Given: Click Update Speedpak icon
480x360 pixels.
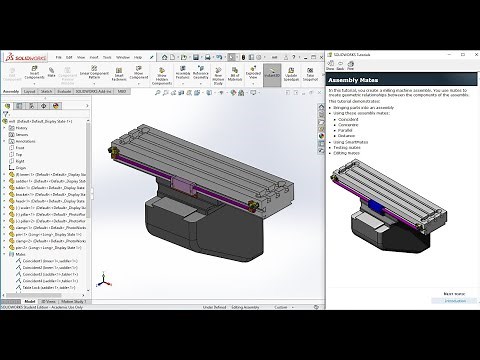Looking at the screenshot, I should 291,74.
